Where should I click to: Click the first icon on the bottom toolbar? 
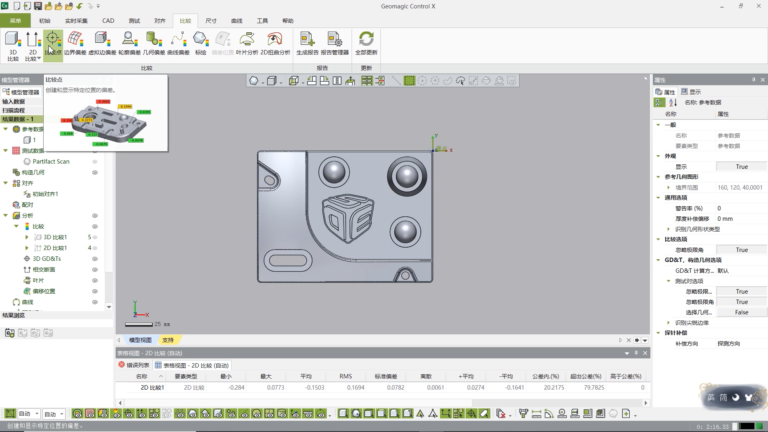(10, 414)
